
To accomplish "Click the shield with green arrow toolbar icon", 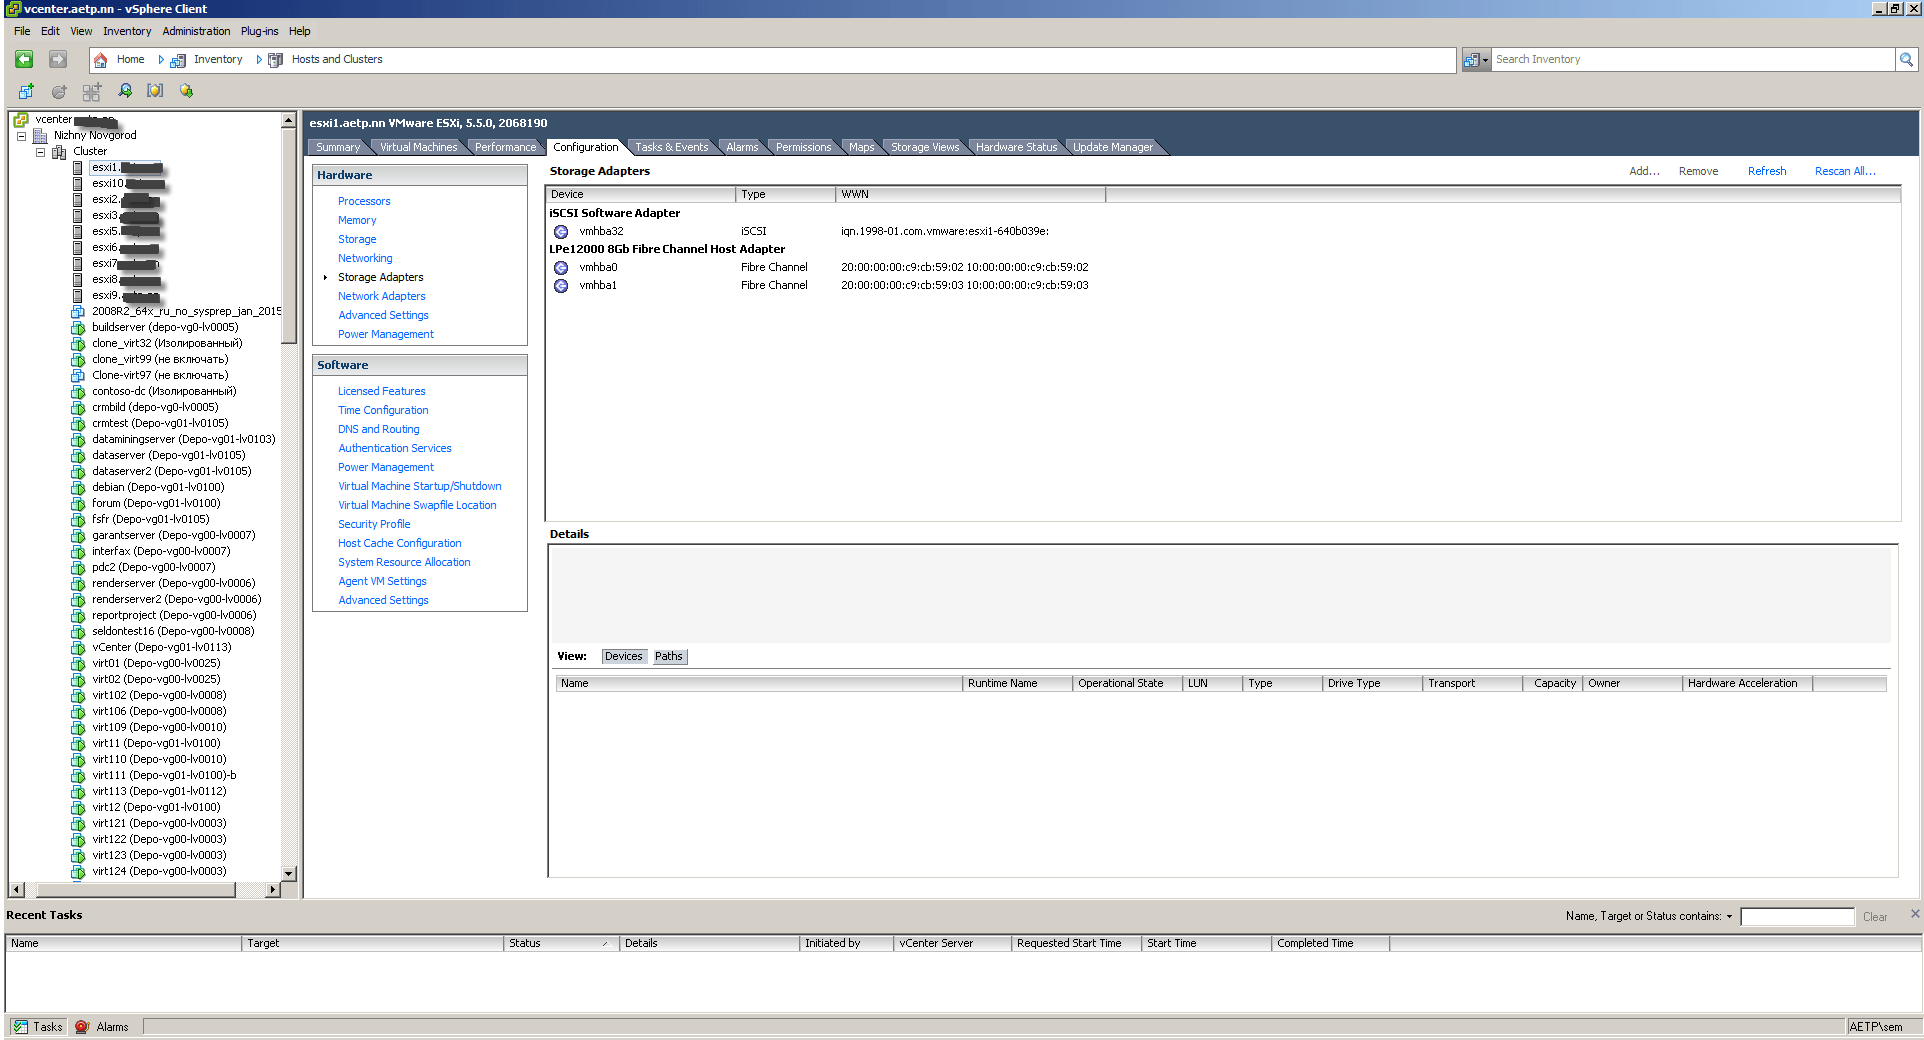I will click(x=186, y=91).
